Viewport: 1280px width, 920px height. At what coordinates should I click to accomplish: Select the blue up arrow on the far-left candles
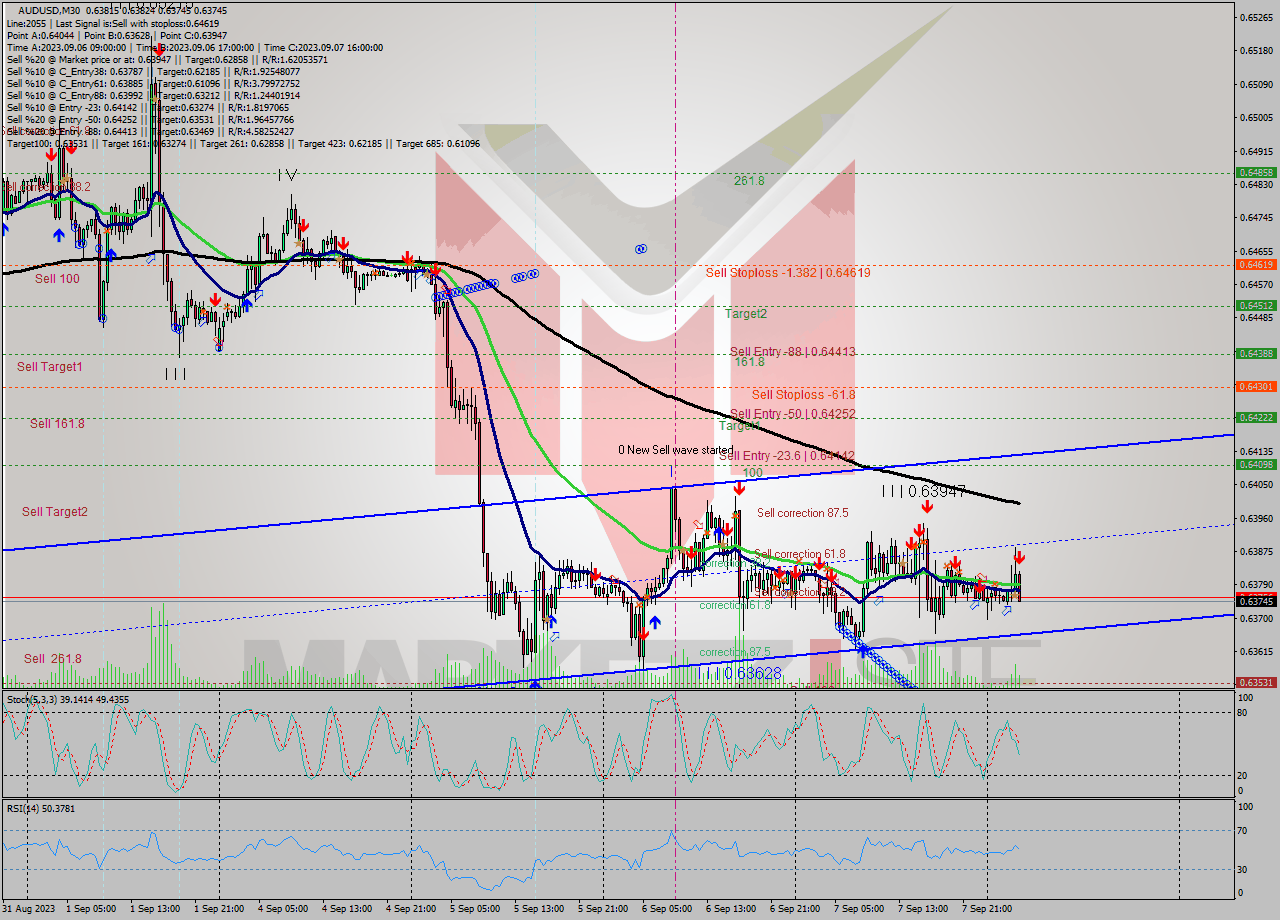[x=58, y=236]
